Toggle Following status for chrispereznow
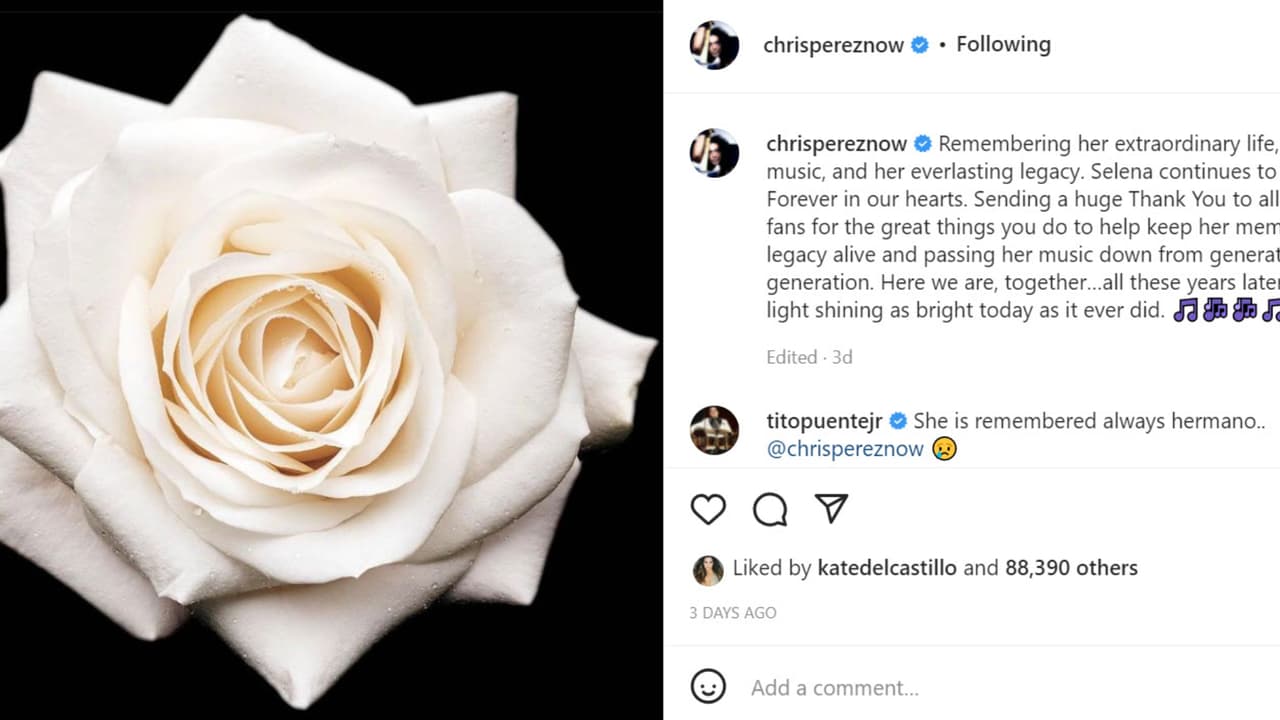 point(1003,44)
